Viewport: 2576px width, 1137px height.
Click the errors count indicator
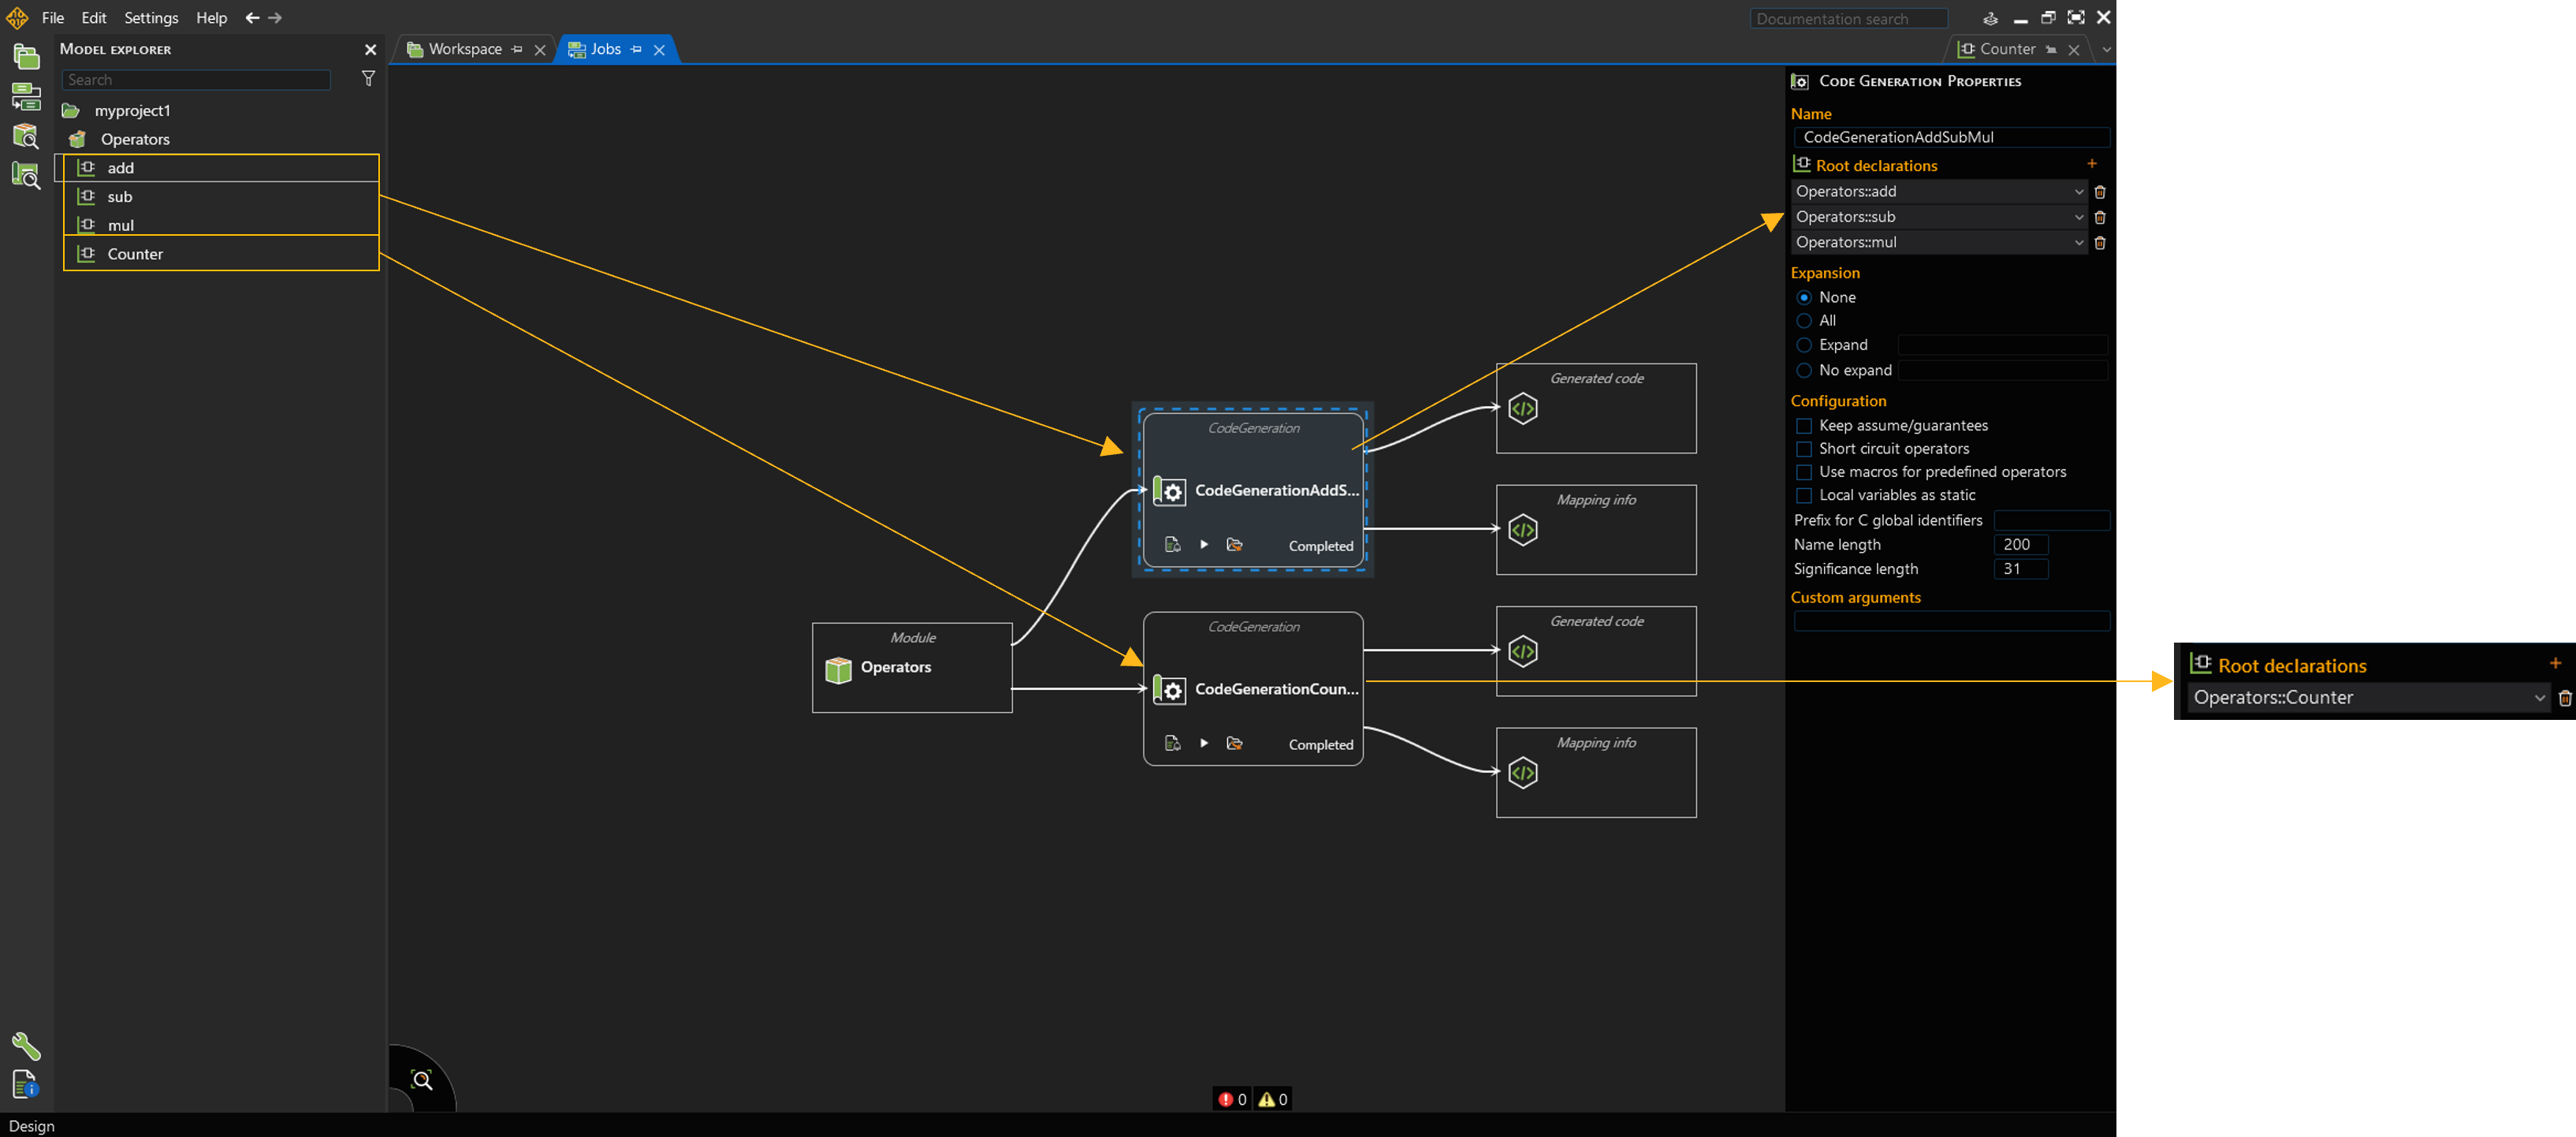click(x=1232, y=1099)
